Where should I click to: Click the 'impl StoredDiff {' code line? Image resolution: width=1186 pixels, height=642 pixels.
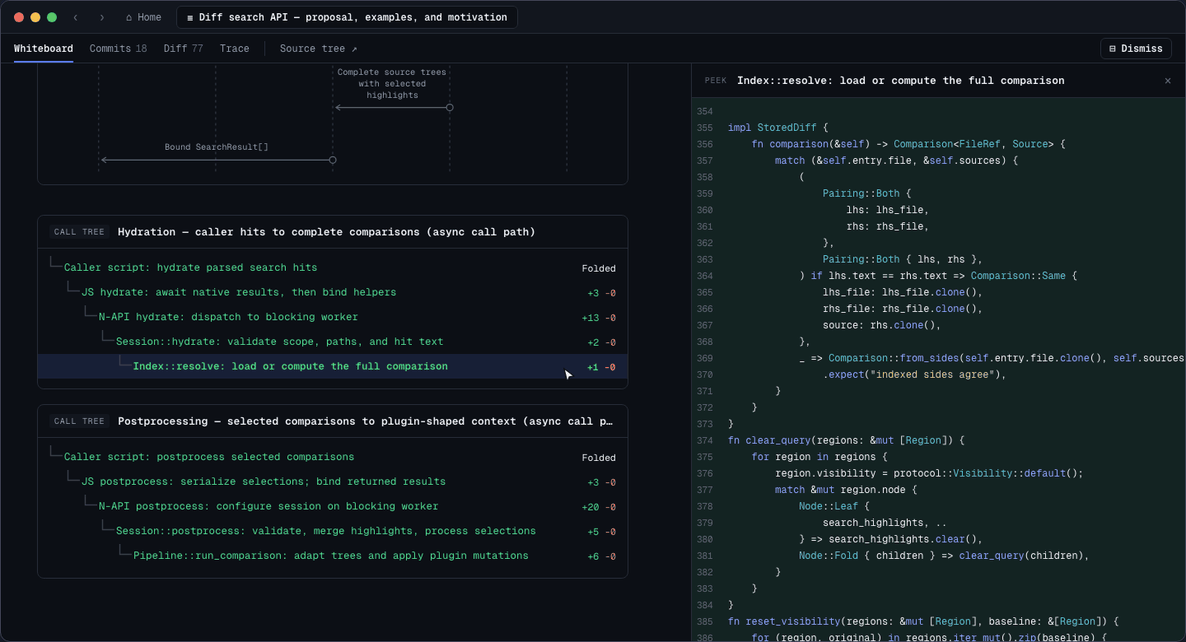778,128
